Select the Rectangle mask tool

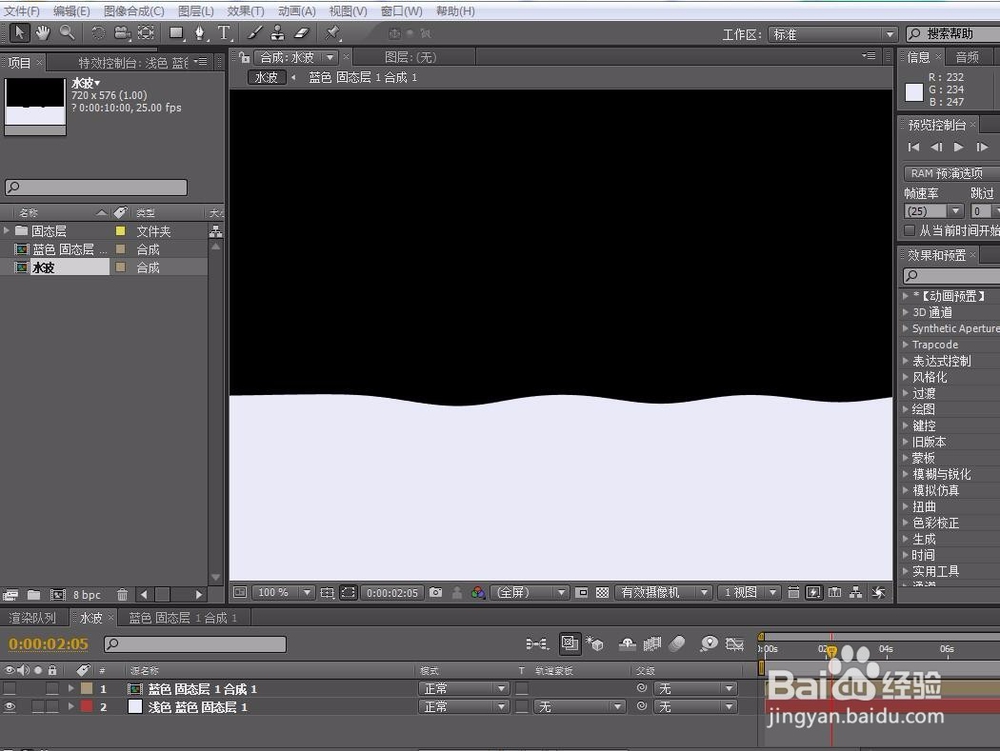point(176,33)
